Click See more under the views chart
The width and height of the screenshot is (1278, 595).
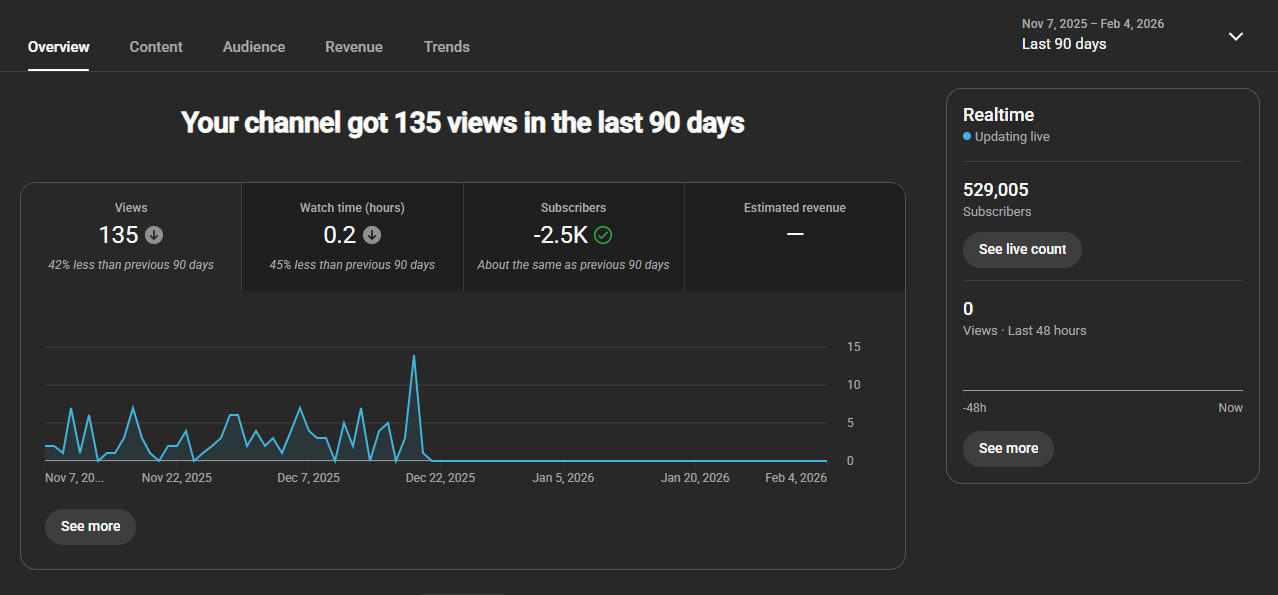[90, 526]
